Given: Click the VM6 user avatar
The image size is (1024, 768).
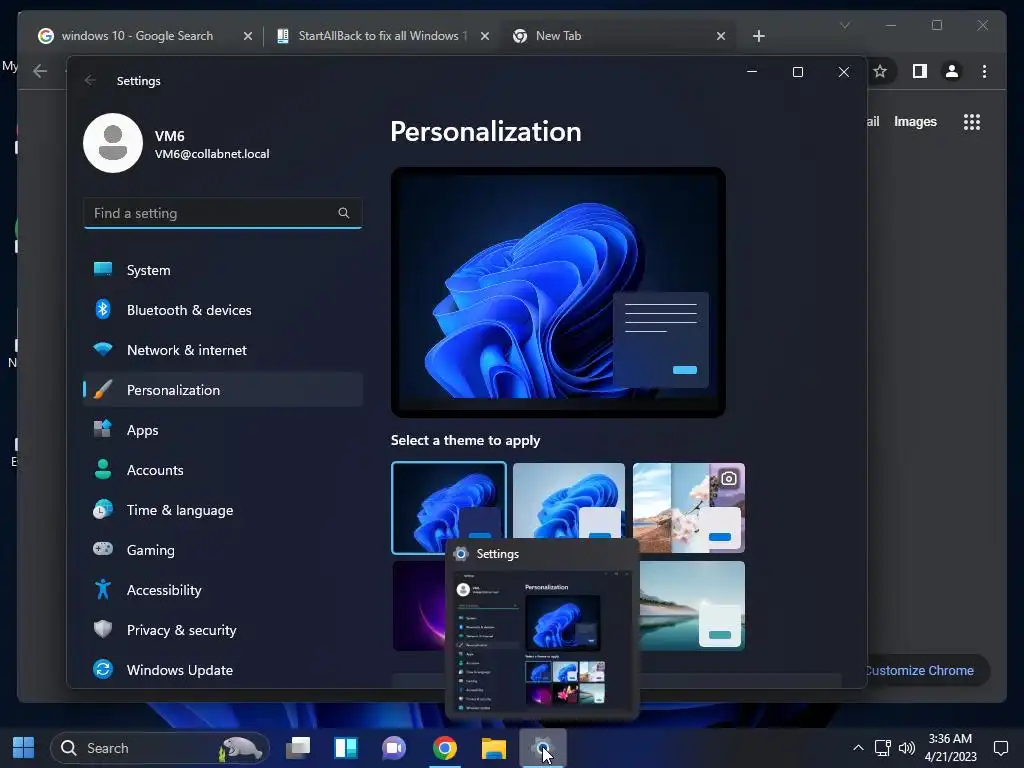Looking at the screenshot, I should coord(113,143).
